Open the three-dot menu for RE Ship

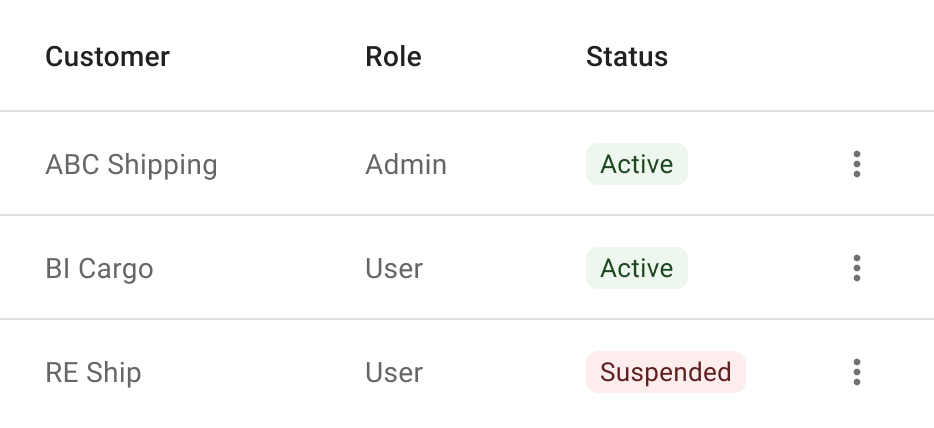857,372
